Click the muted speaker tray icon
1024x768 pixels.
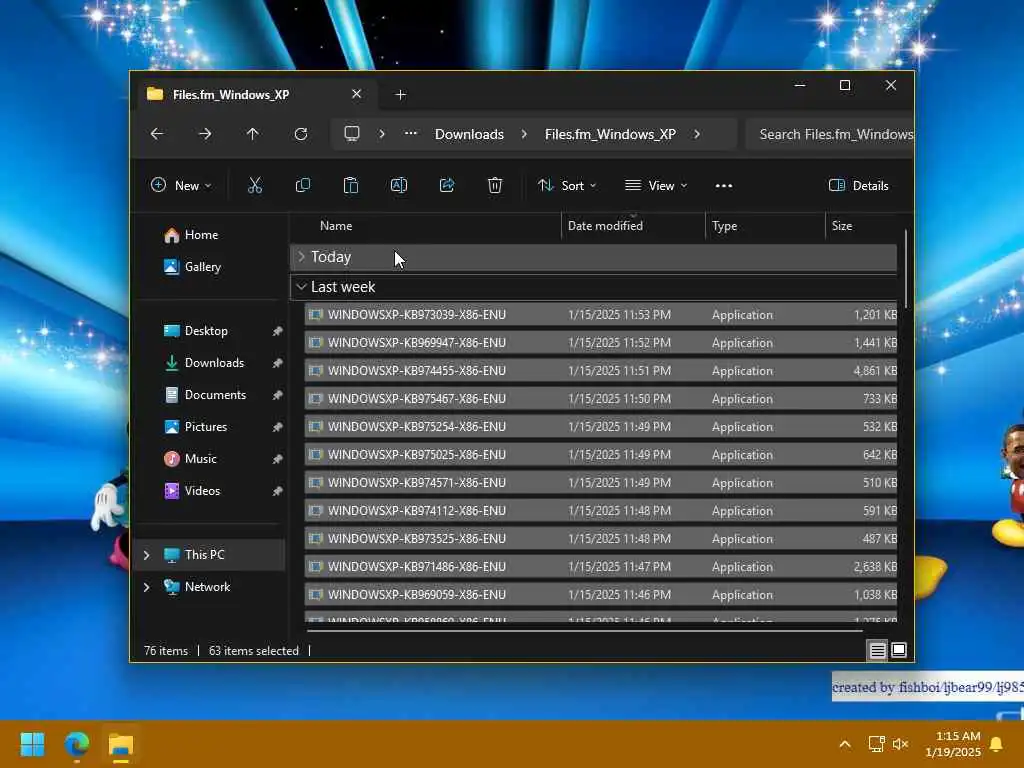901,744
